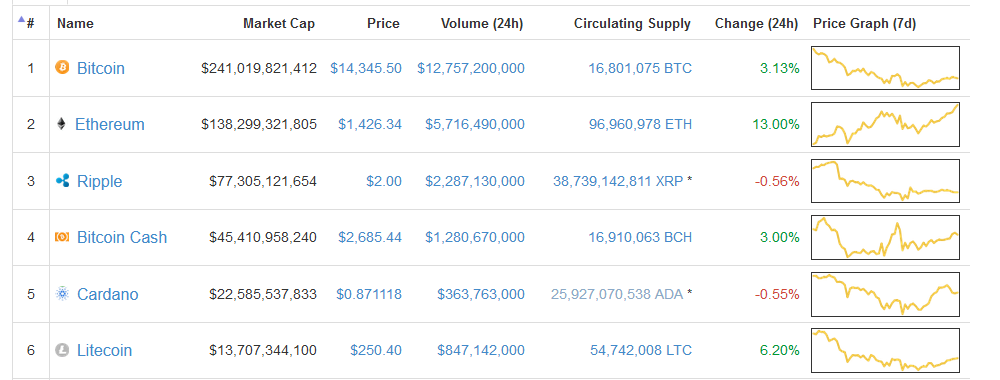Sort table by Change (24h) header
The width and height of the screenshot is (1000, 380).
point(756,24)
